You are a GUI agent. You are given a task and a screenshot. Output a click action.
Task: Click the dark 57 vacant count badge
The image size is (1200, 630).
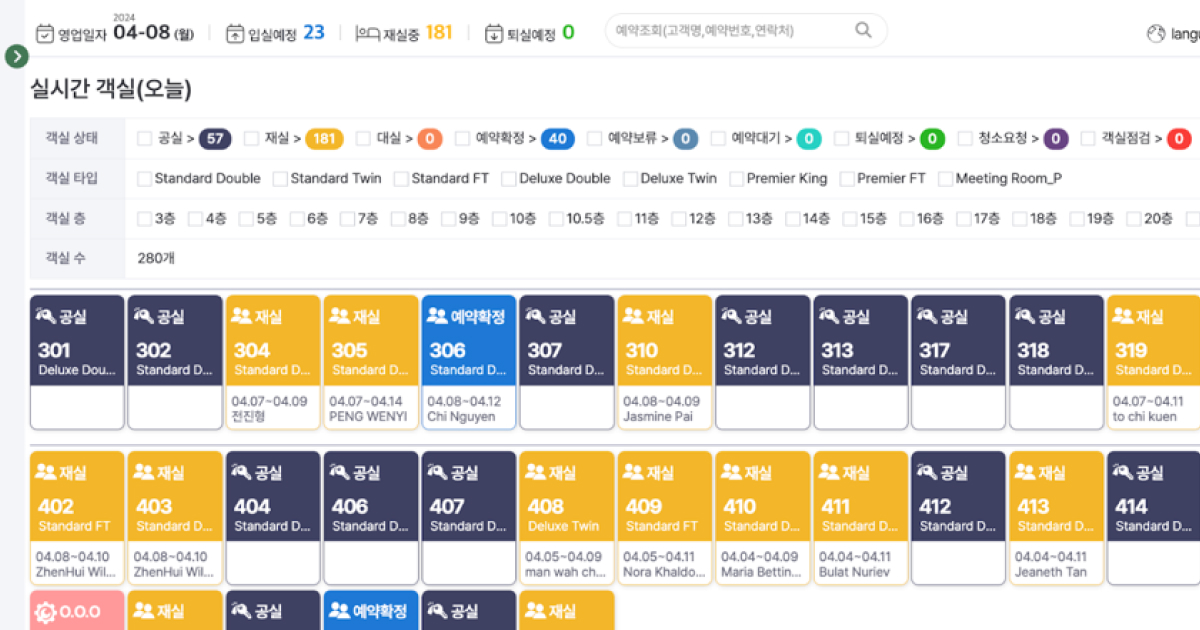coord(215,139)
